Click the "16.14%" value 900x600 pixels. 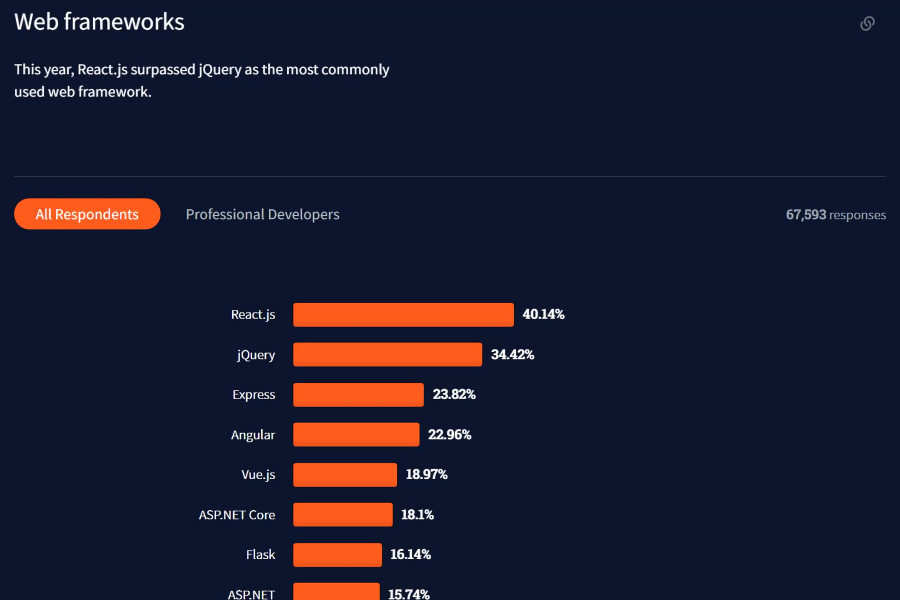coord(410,554)
